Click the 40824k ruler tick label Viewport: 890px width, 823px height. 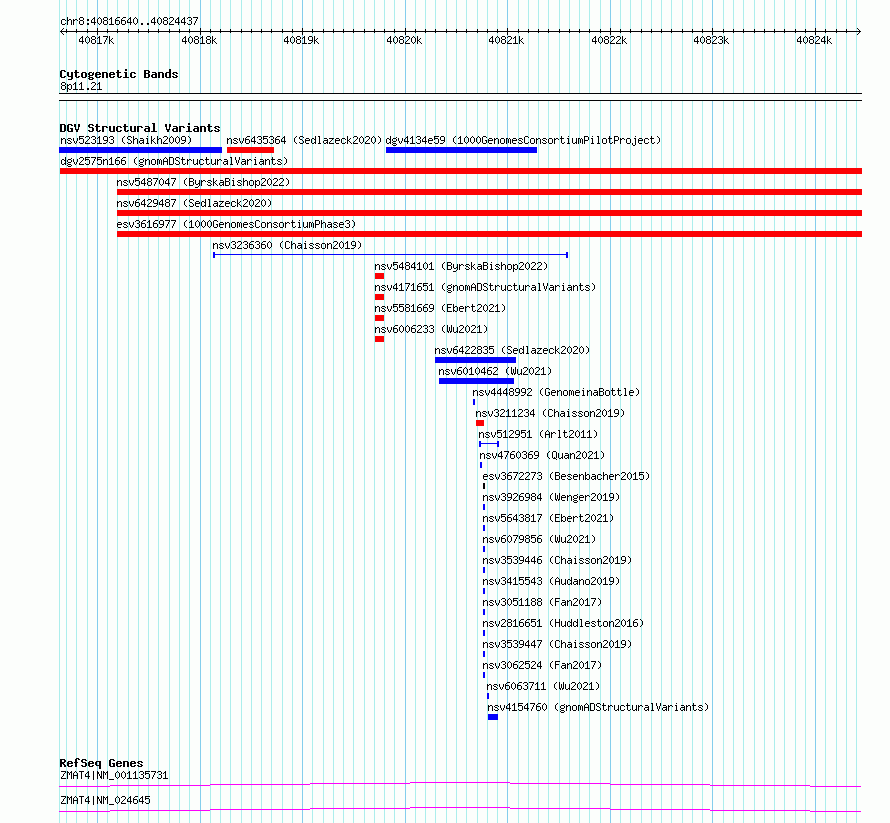[x=814, y=40]
